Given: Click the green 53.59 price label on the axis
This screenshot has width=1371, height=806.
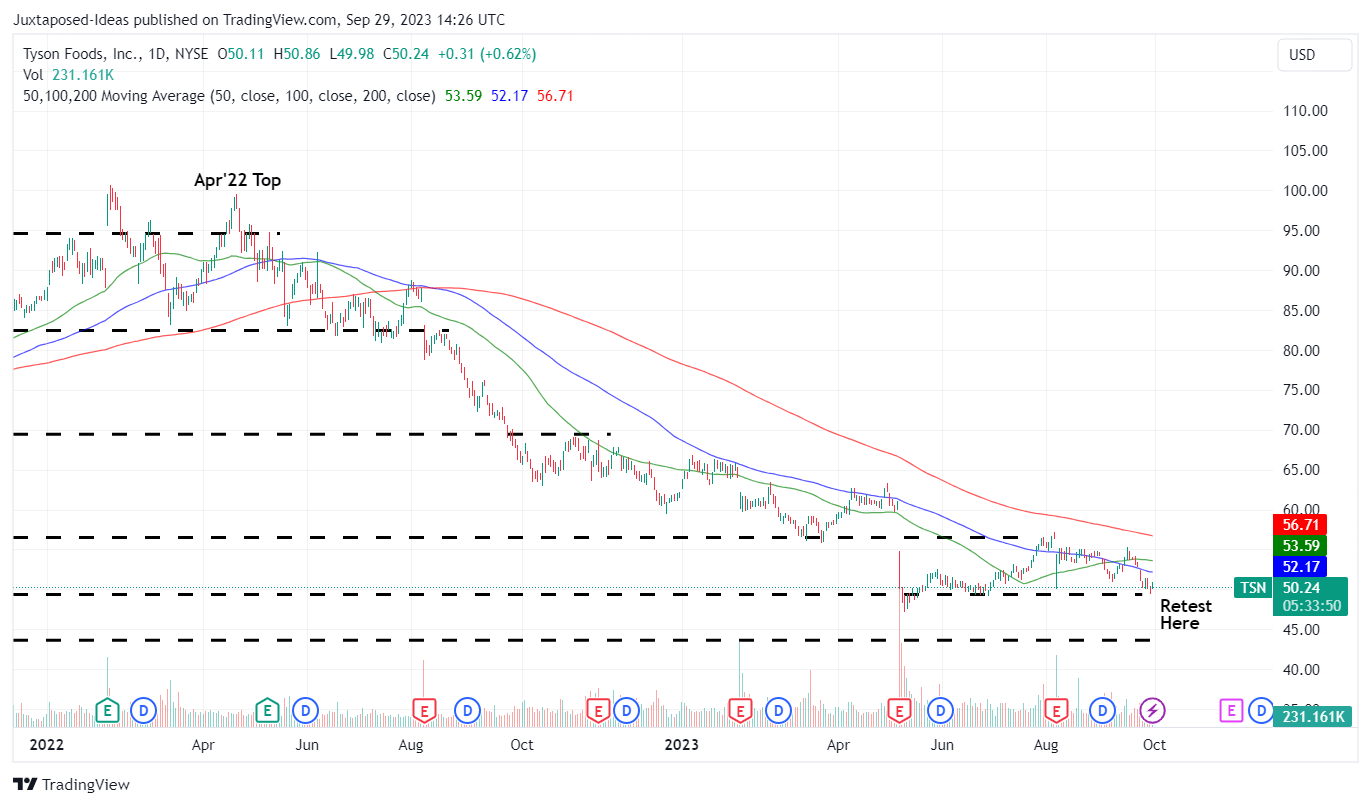Looking at the screenshot, I should 1298,545.
